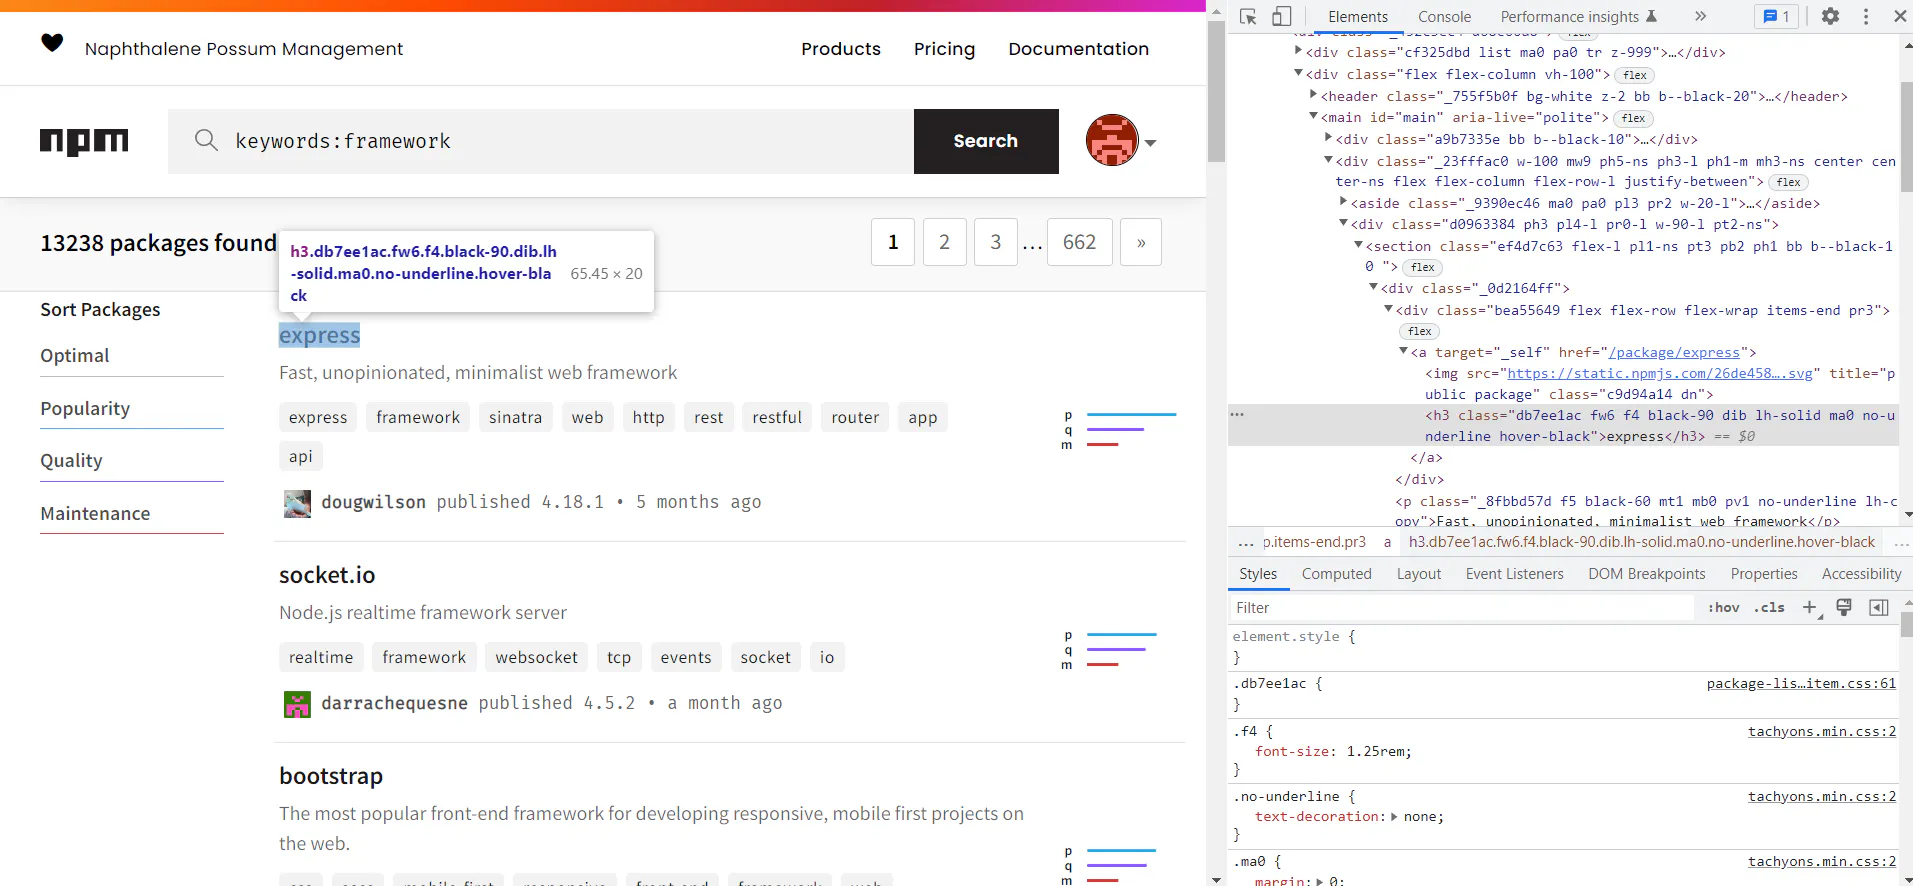Screen dimensions: 1913x886
Task: Open the Accessibility tab
Action: (x=1861, y=574)
